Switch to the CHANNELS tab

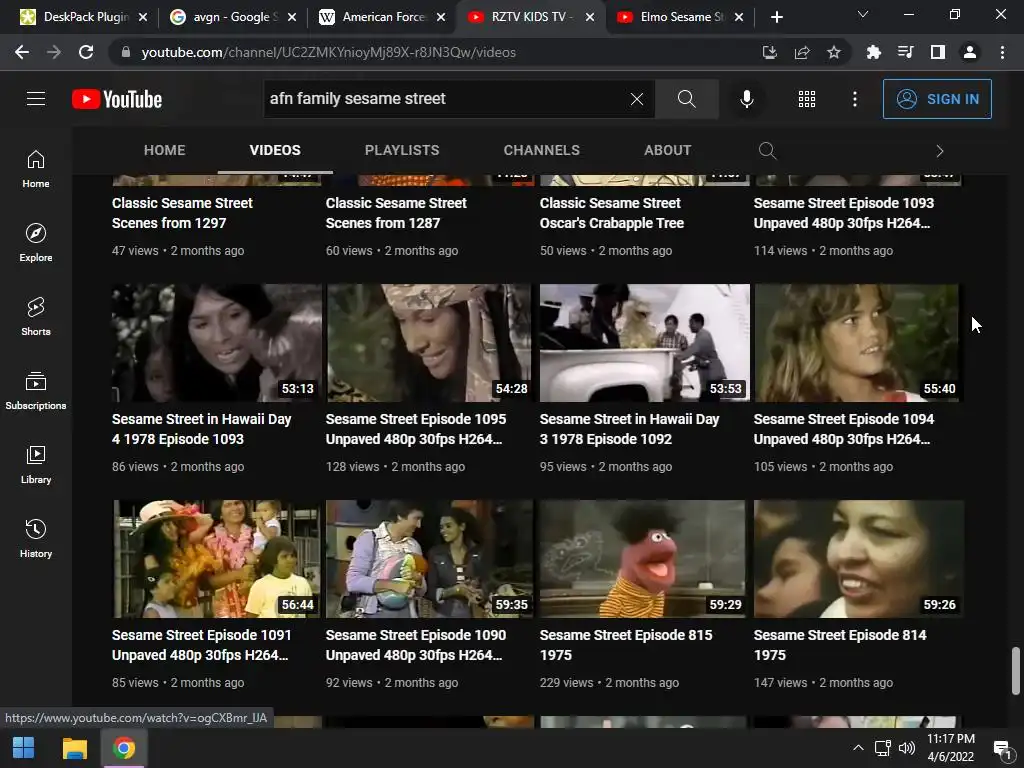pyautogui.click(x=541, y=150)
